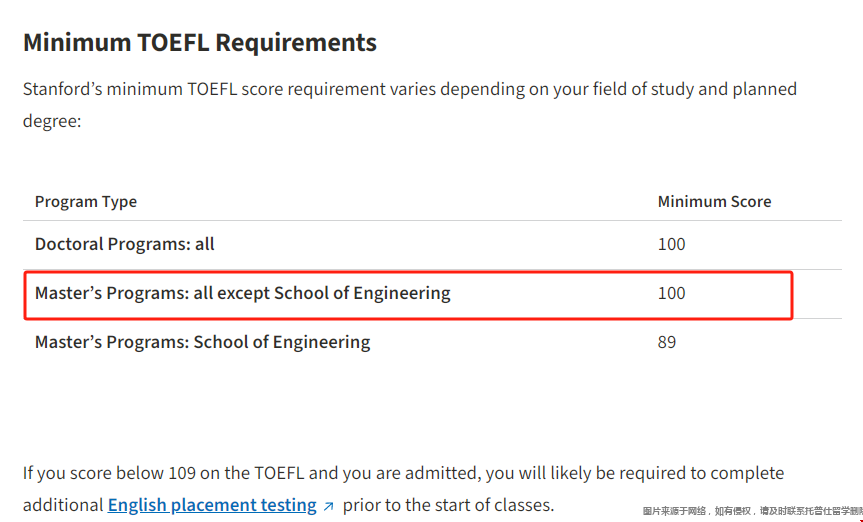Click the text prior to the start of classes
This screenshot has height=522, width=863.
448,505
